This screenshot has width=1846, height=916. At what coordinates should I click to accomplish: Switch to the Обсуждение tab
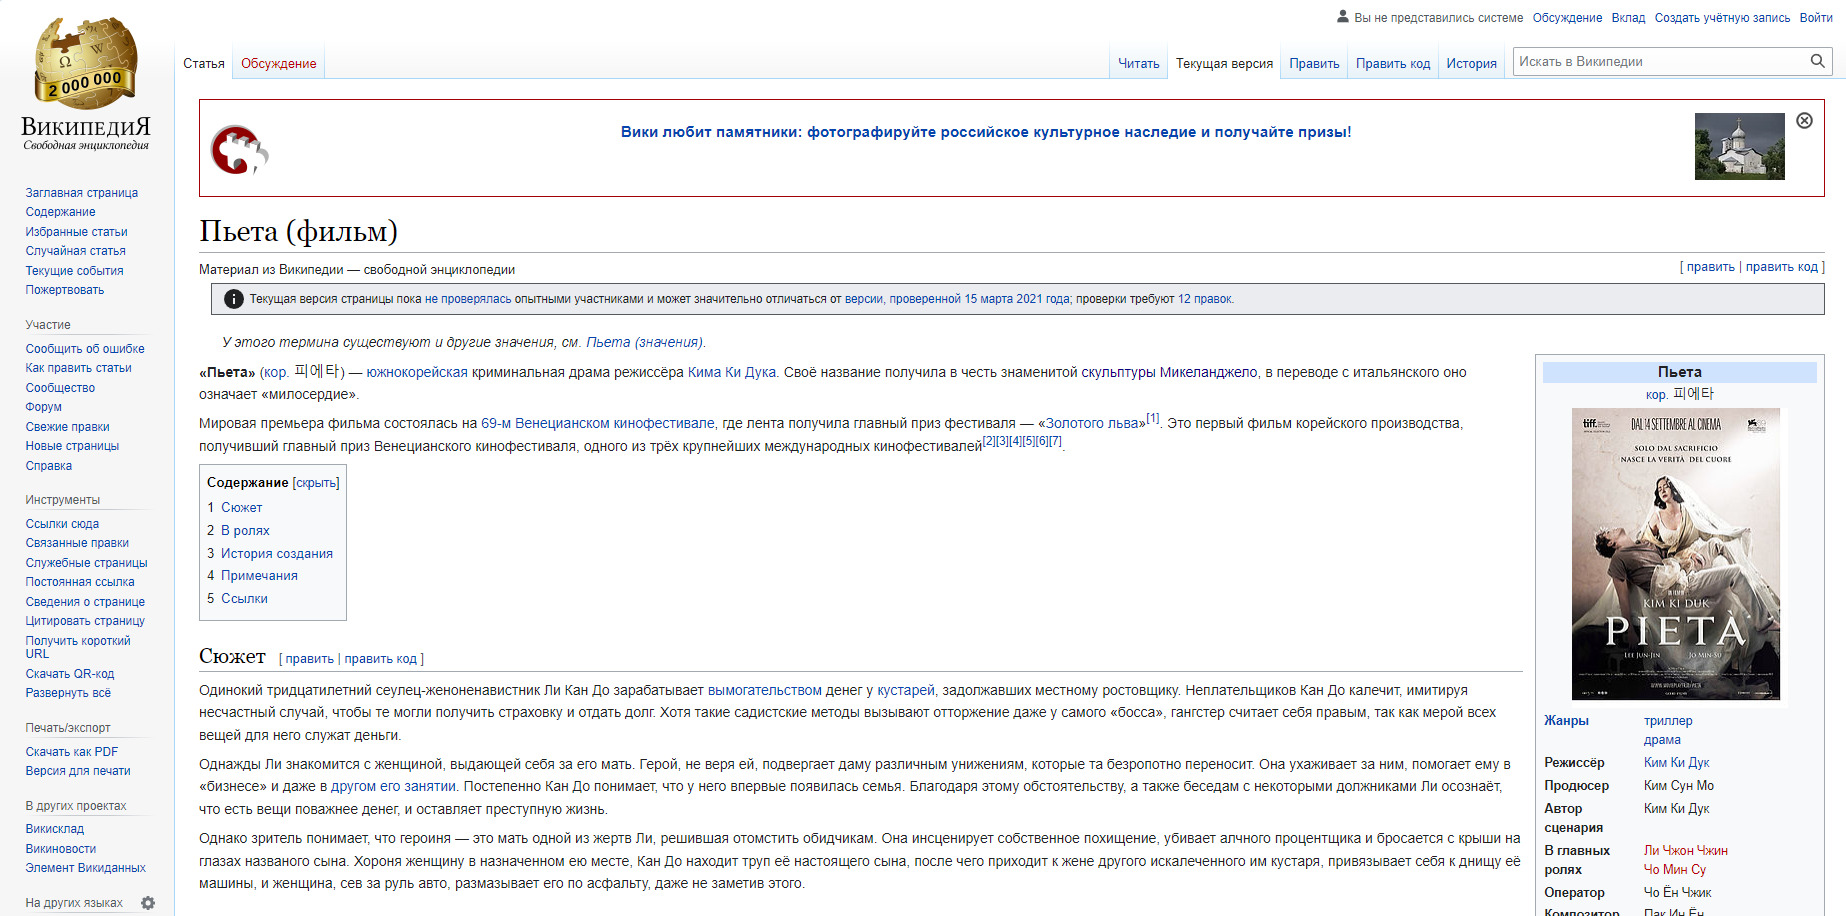278,64
